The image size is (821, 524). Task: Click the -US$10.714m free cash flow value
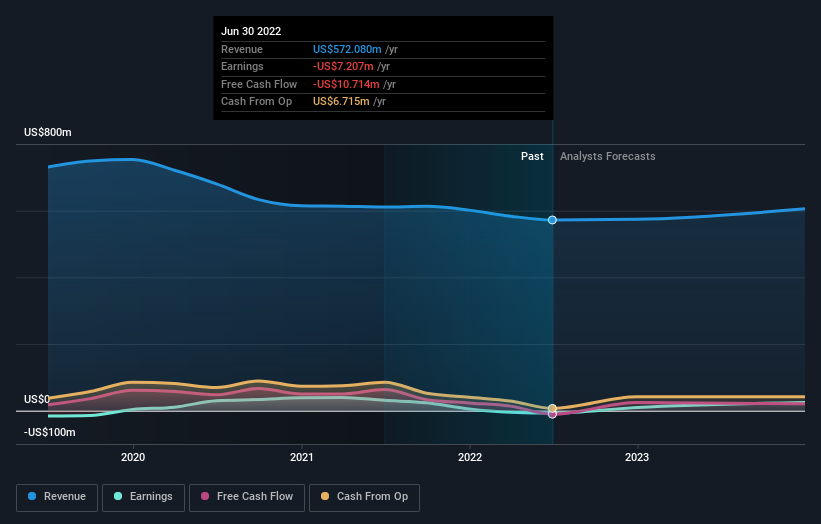click(346, 84)
